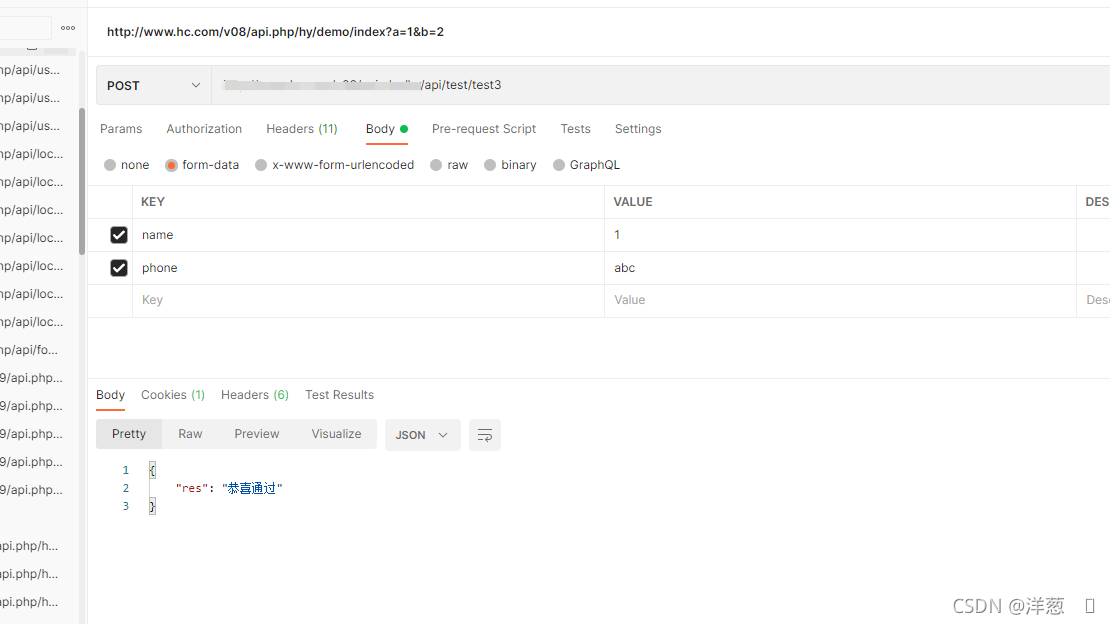Choose the raw body type

(x=436, y=165)
